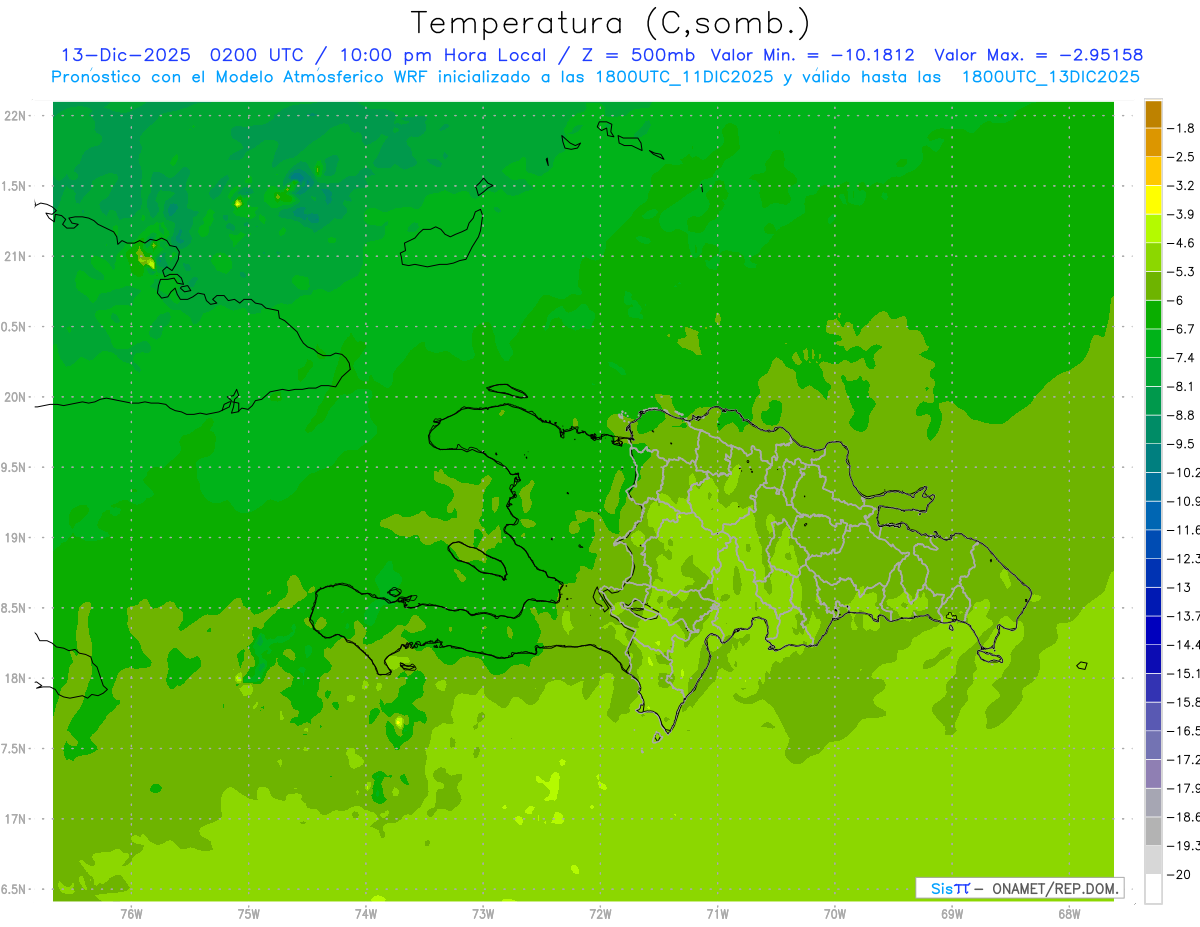Click the "-6.7" colorbar label

1180,329
